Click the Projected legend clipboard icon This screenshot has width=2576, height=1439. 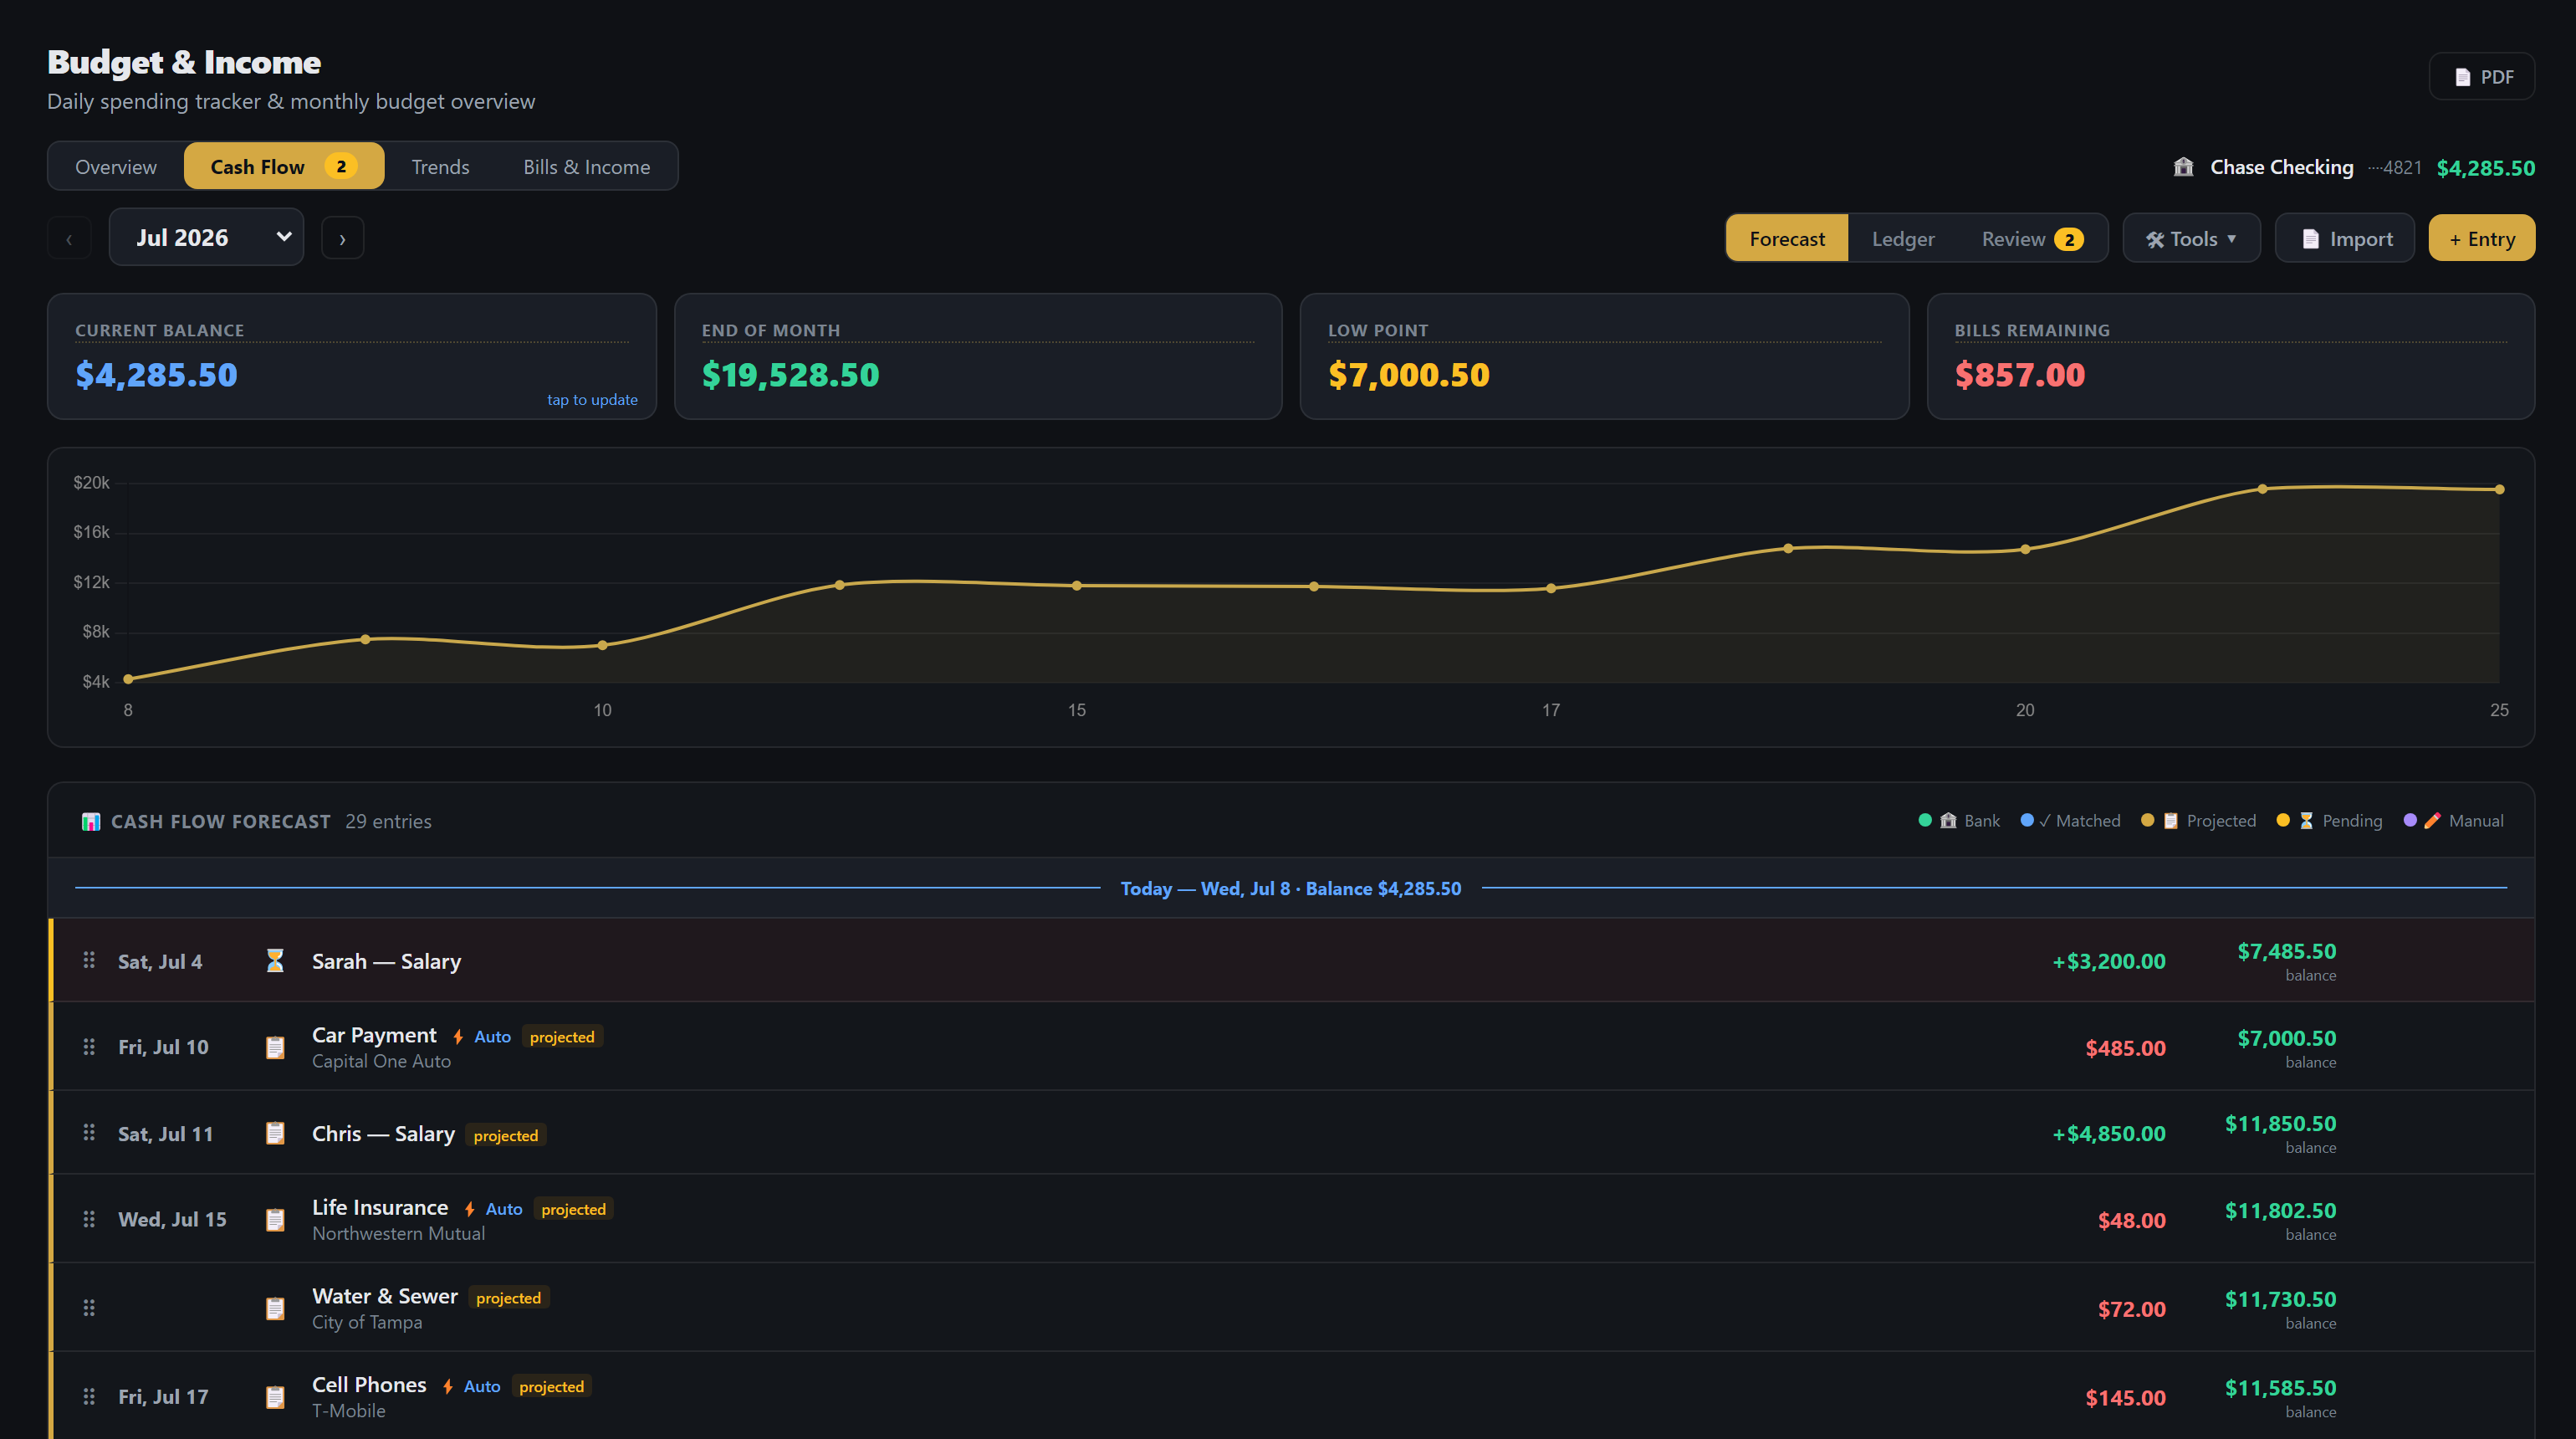coord(2171,821)
